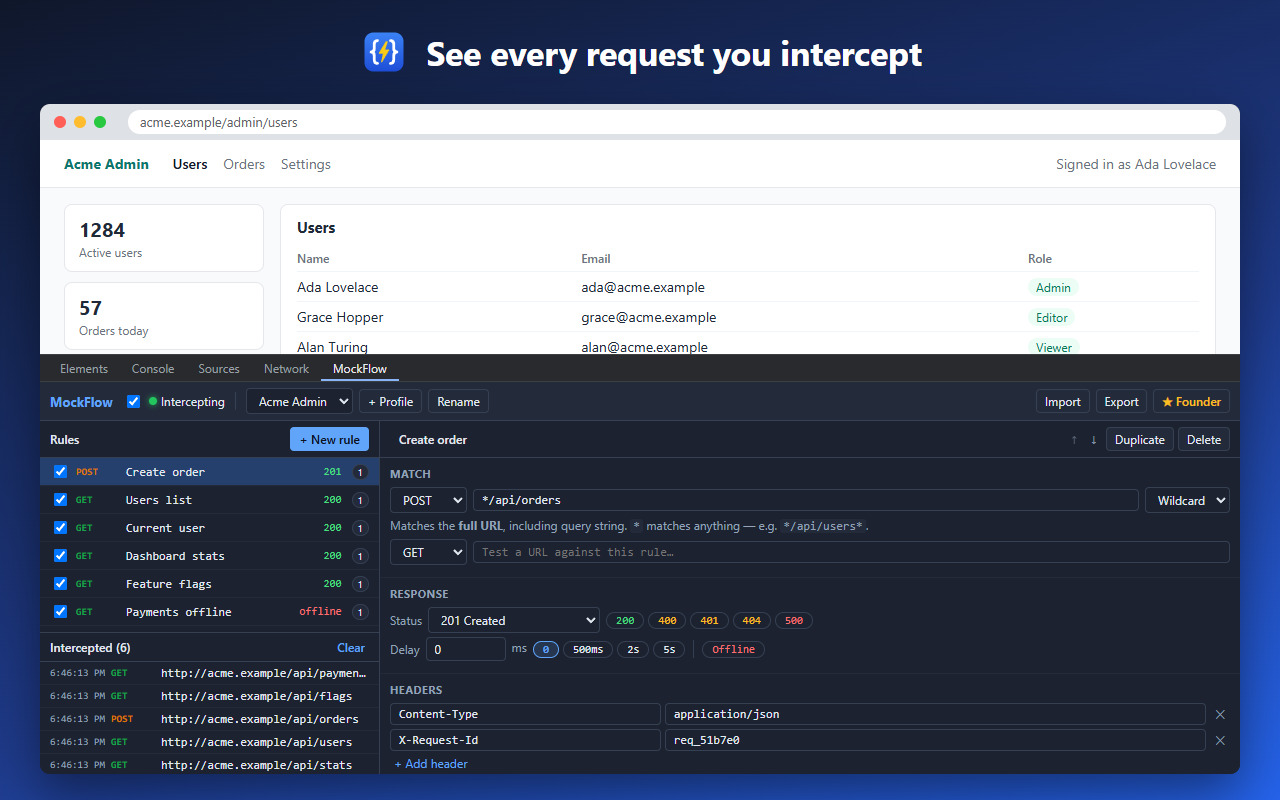Uncheck the Current user rule

(60, 528)
